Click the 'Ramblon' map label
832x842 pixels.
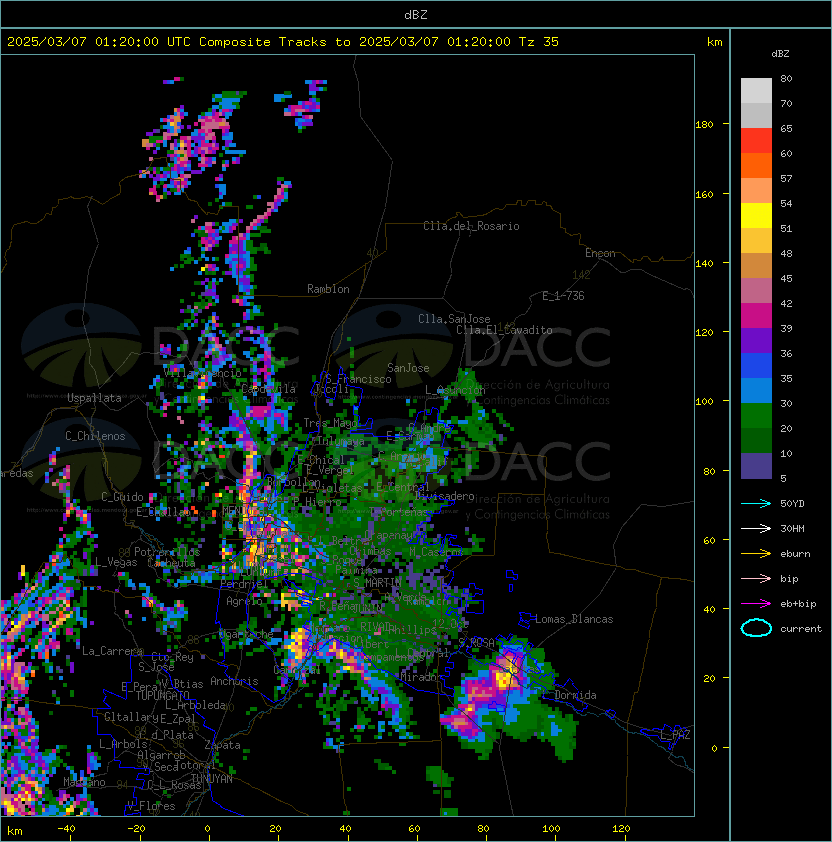coord(328,289)
